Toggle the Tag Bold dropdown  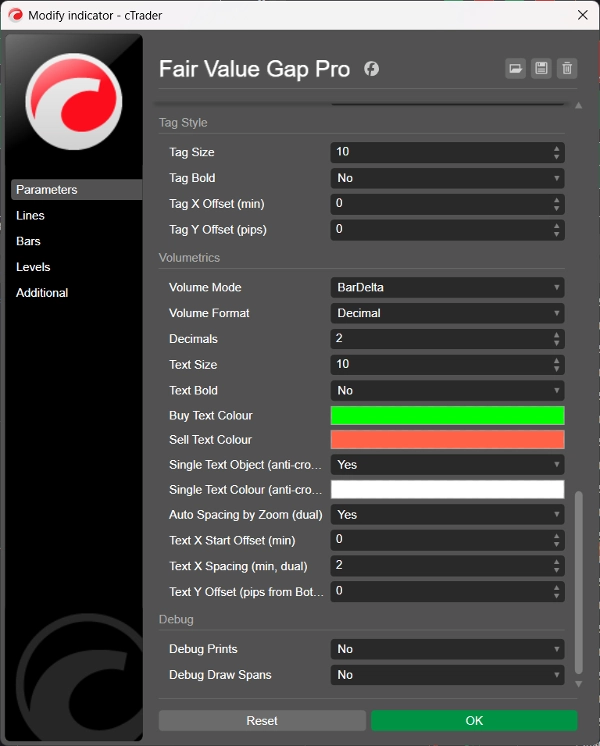click(447, 178)
